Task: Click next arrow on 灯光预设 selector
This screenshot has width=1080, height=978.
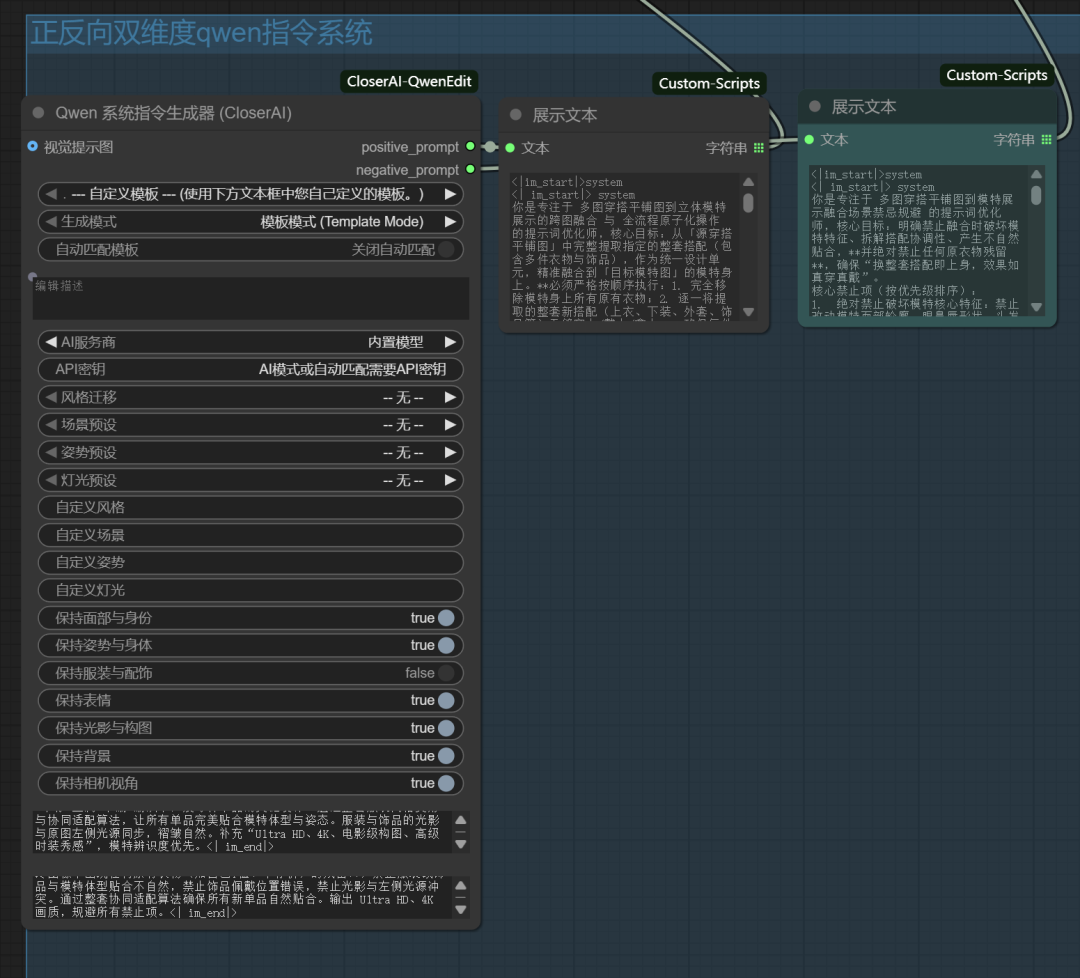Action: tap(450, 480)
